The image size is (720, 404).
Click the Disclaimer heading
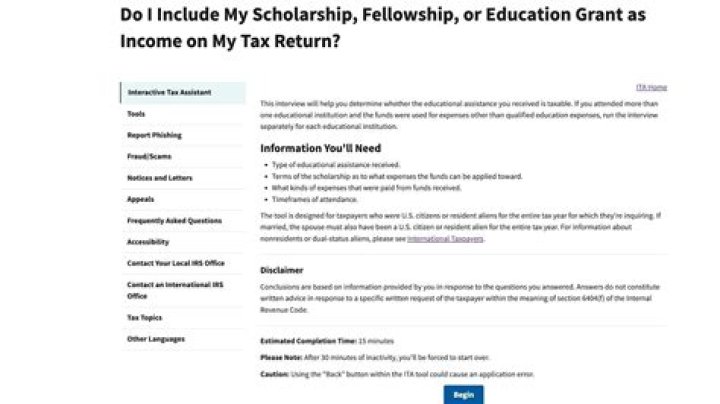(x=282, y=270)
